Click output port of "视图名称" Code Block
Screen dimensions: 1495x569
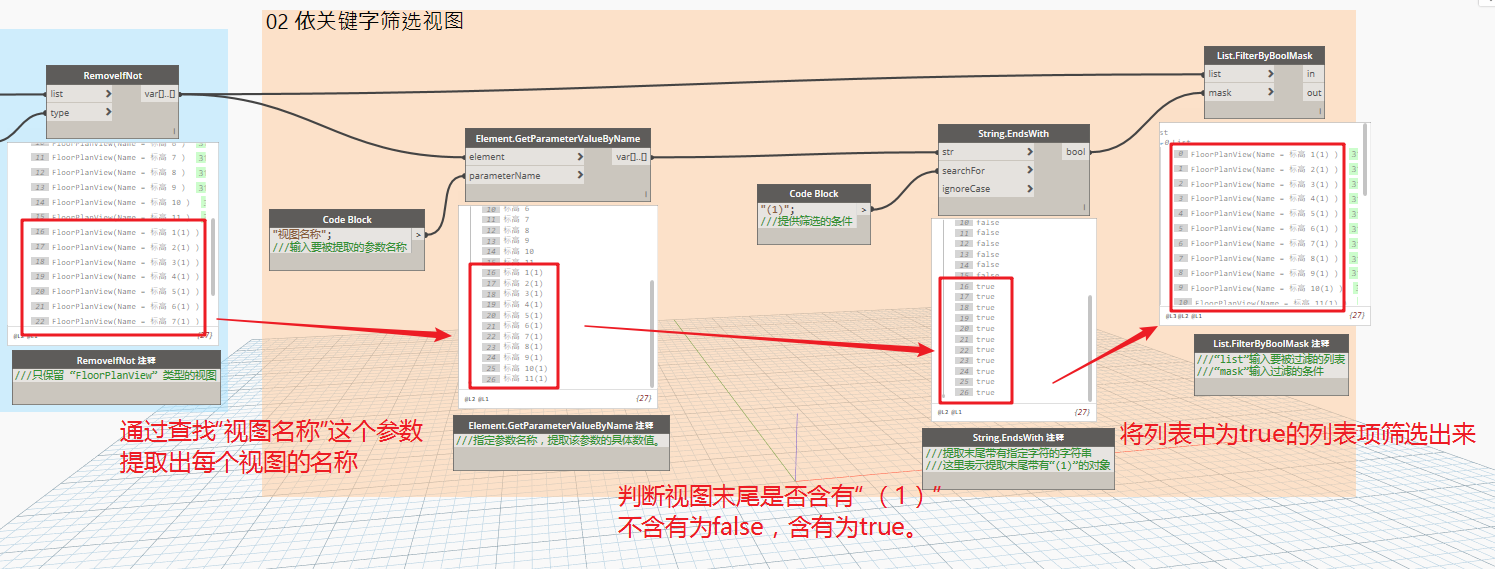point(418,235)
